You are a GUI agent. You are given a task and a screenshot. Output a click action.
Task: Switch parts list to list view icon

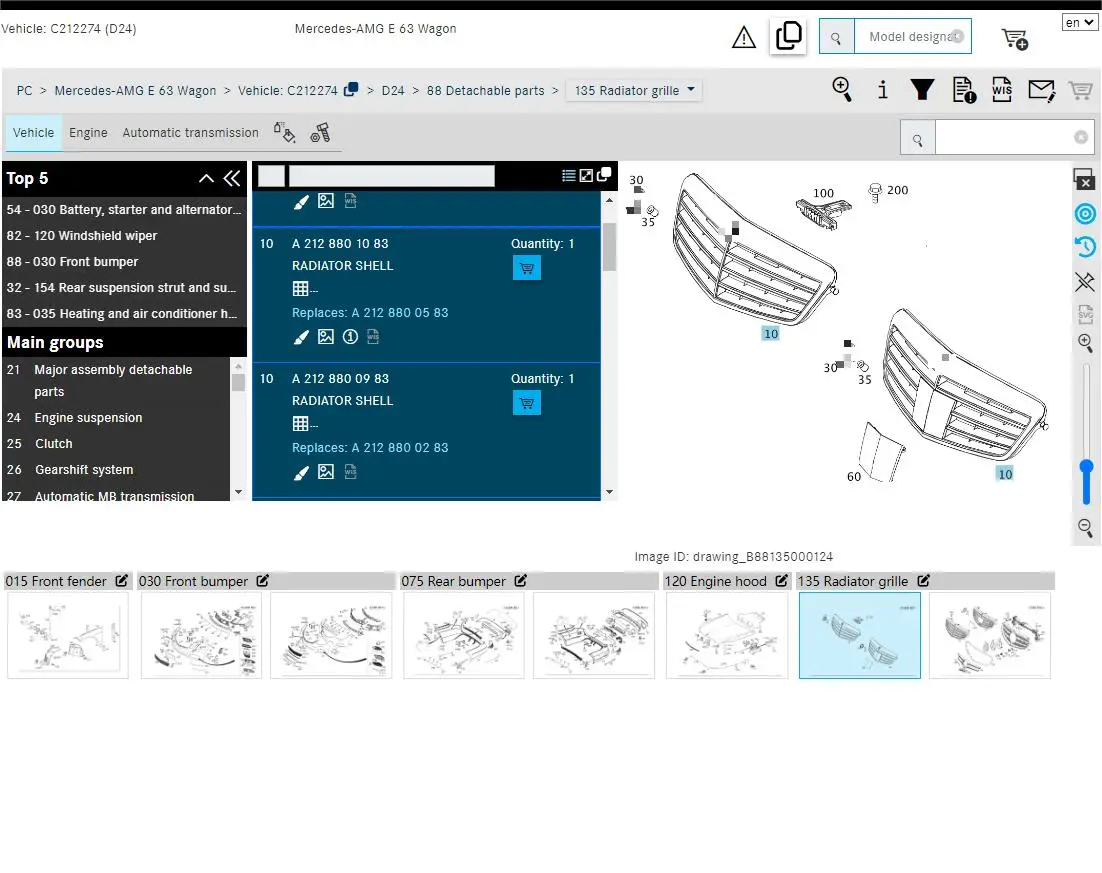(569, 176)
